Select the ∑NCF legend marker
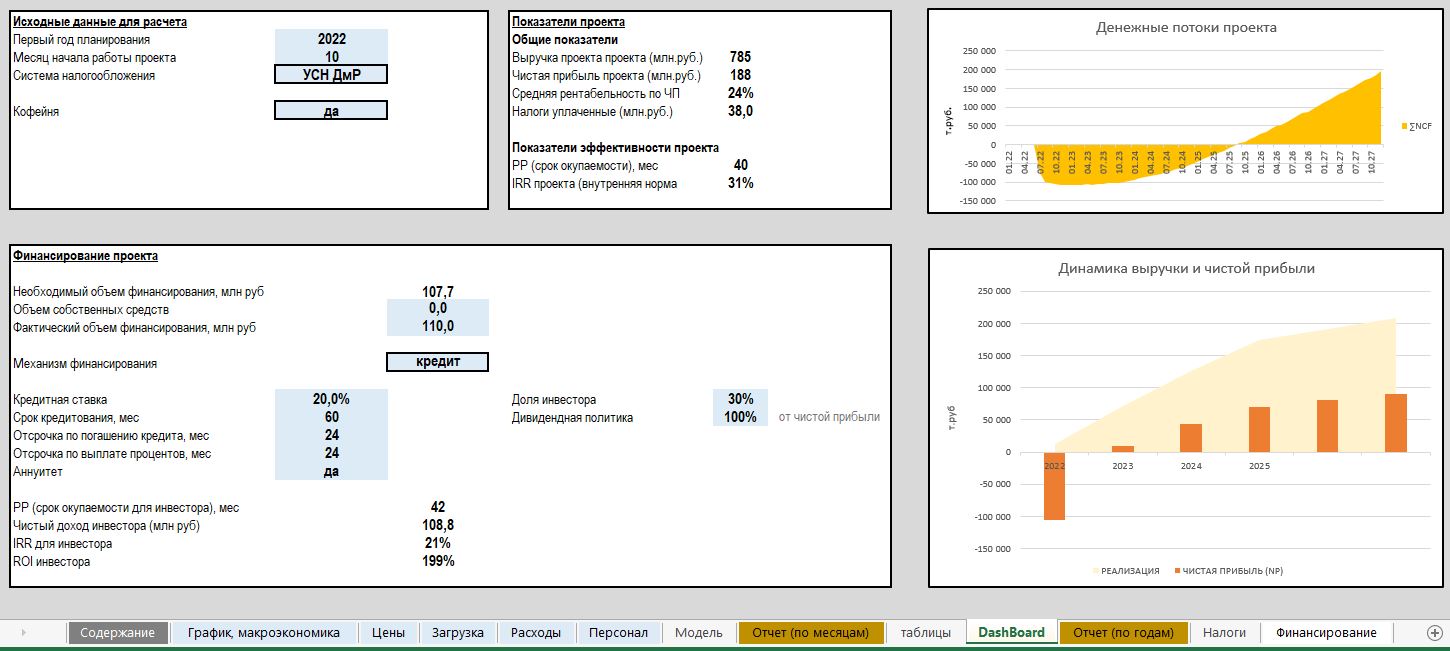This screenshot has height=651, width=1450. point(1403,126)
